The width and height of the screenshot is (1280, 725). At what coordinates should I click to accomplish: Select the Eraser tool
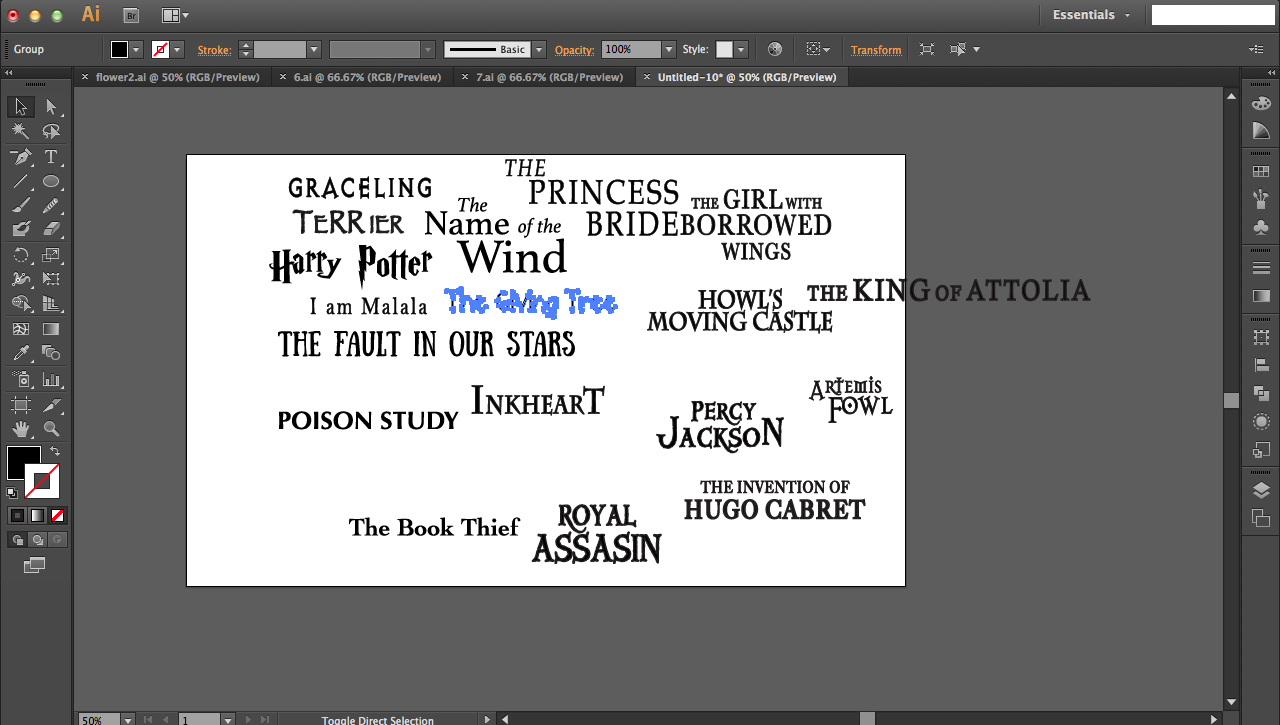pos(51,229)
